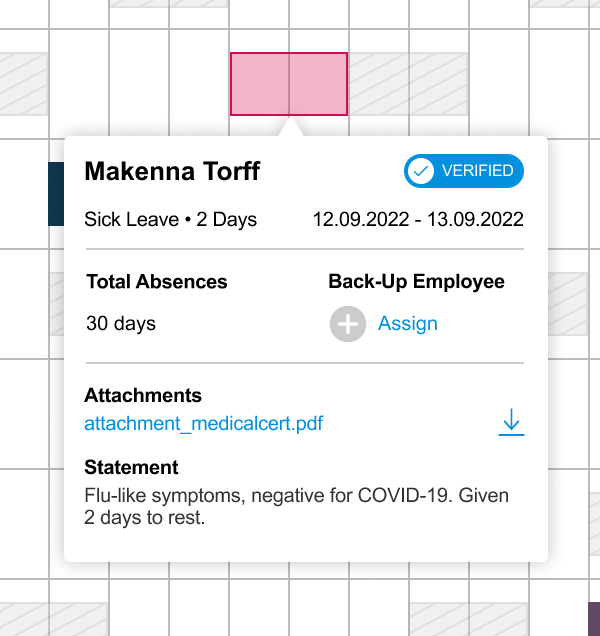The height and width of the screenshot is (636, 600).
Task: Select the purple event block at bottom right
Action: [x=594, y=619]
